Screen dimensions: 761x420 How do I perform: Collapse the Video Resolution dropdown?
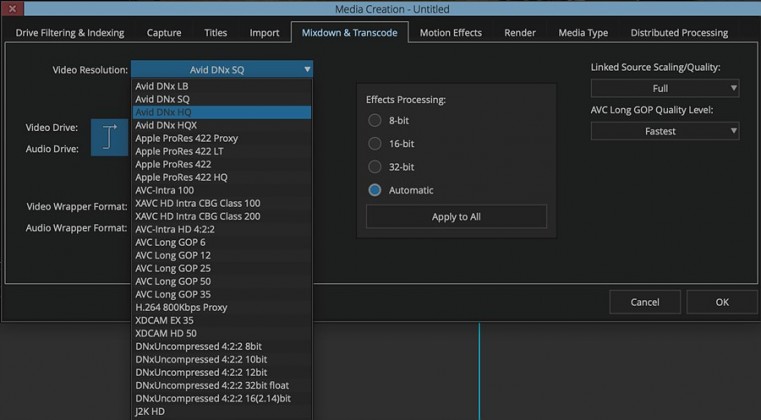pos(223,70)
